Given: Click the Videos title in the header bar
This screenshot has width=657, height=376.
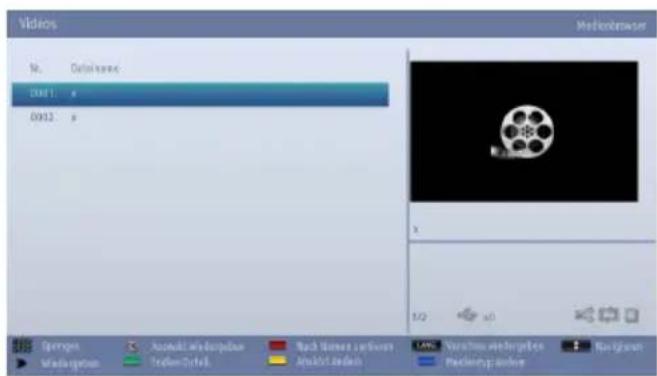Looking at the screenshot, I should pyautogui.click(x=37, y=24).
